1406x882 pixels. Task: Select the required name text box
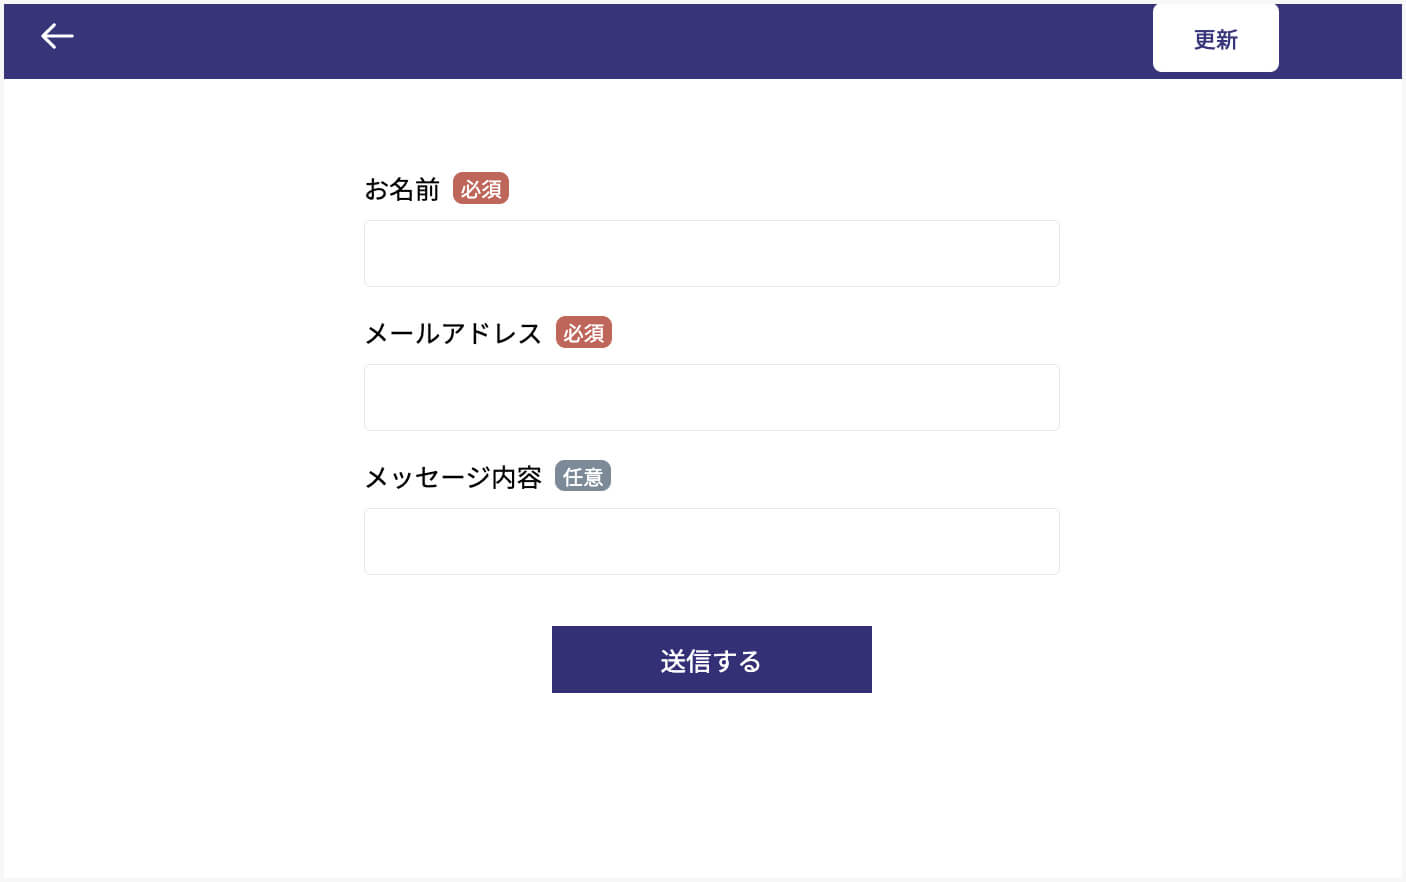pos(711,254)
